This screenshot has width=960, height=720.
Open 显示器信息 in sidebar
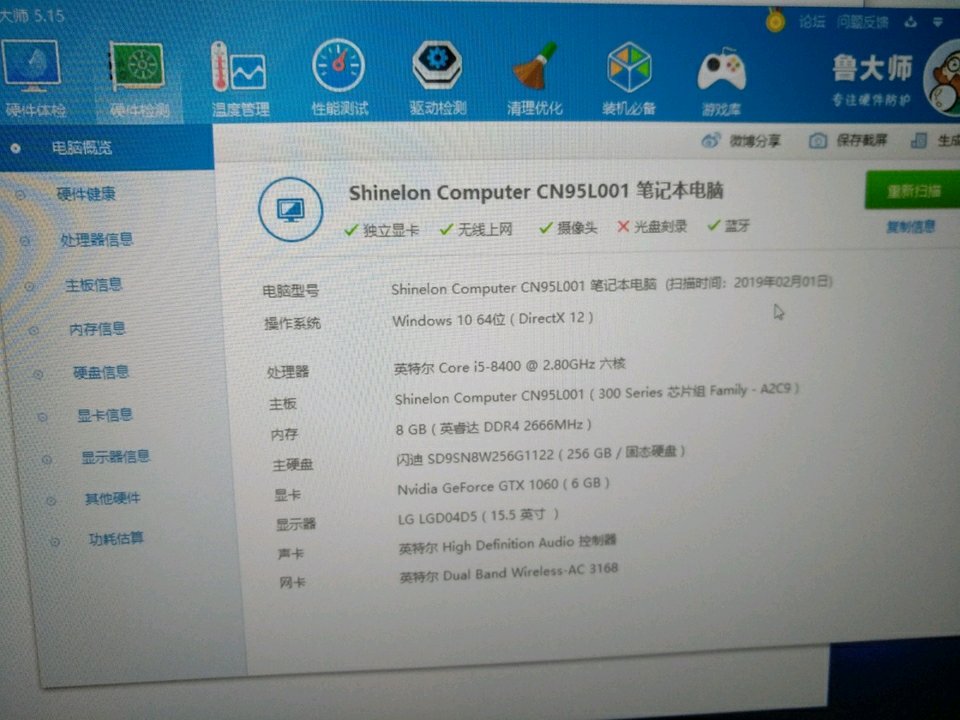(x=116, y=457)
